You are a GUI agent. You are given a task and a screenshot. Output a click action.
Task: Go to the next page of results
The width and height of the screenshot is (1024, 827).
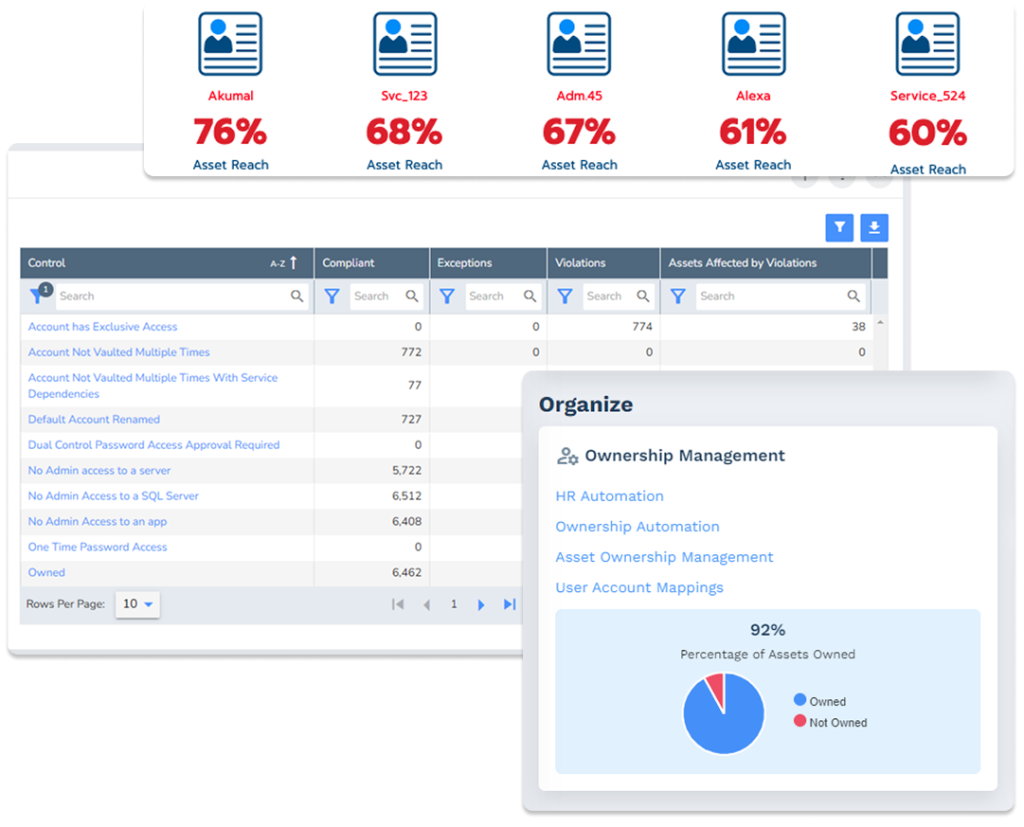click(481, 604)
